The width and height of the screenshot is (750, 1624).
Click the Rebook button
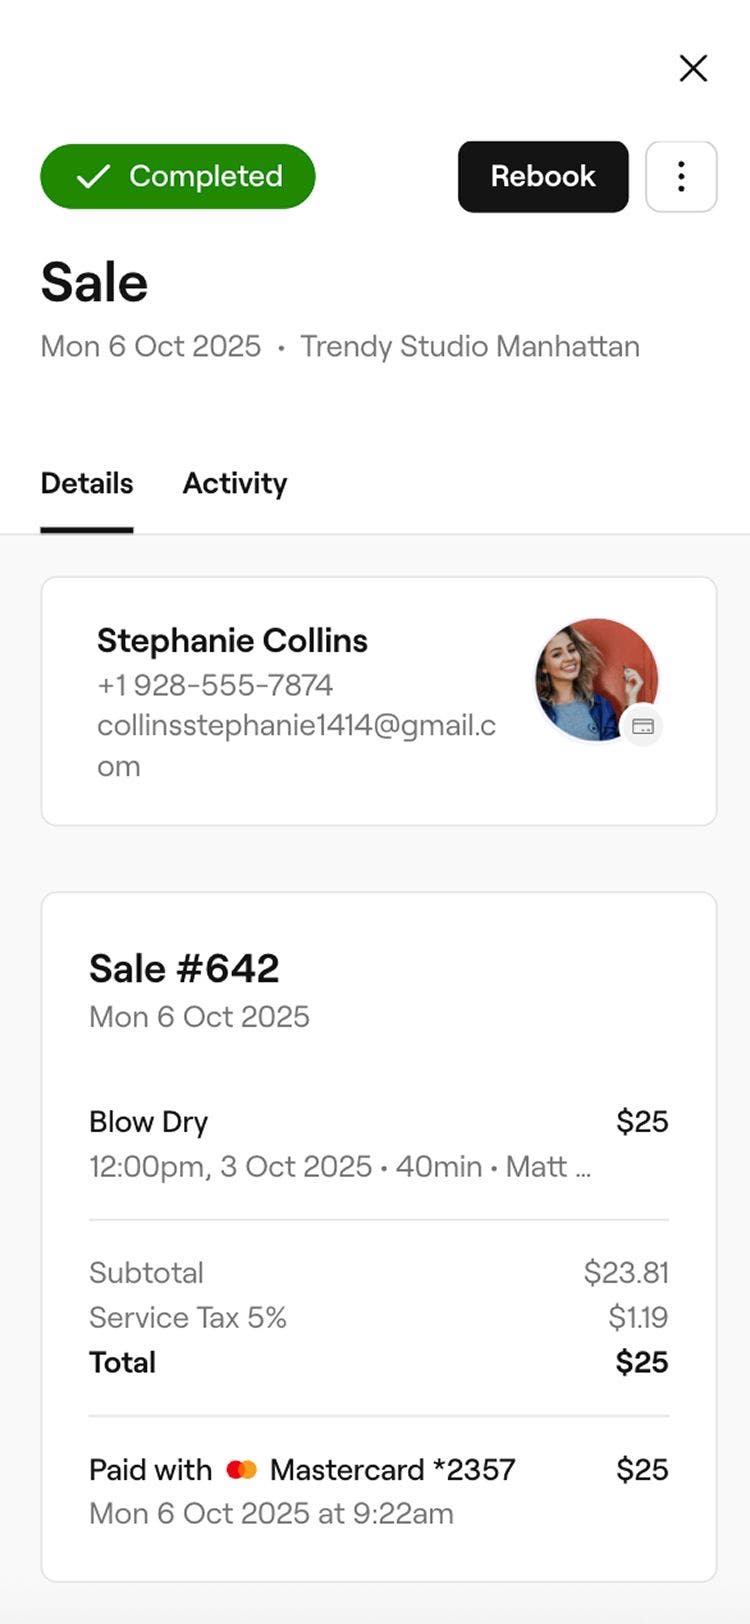tap(543, 177)
